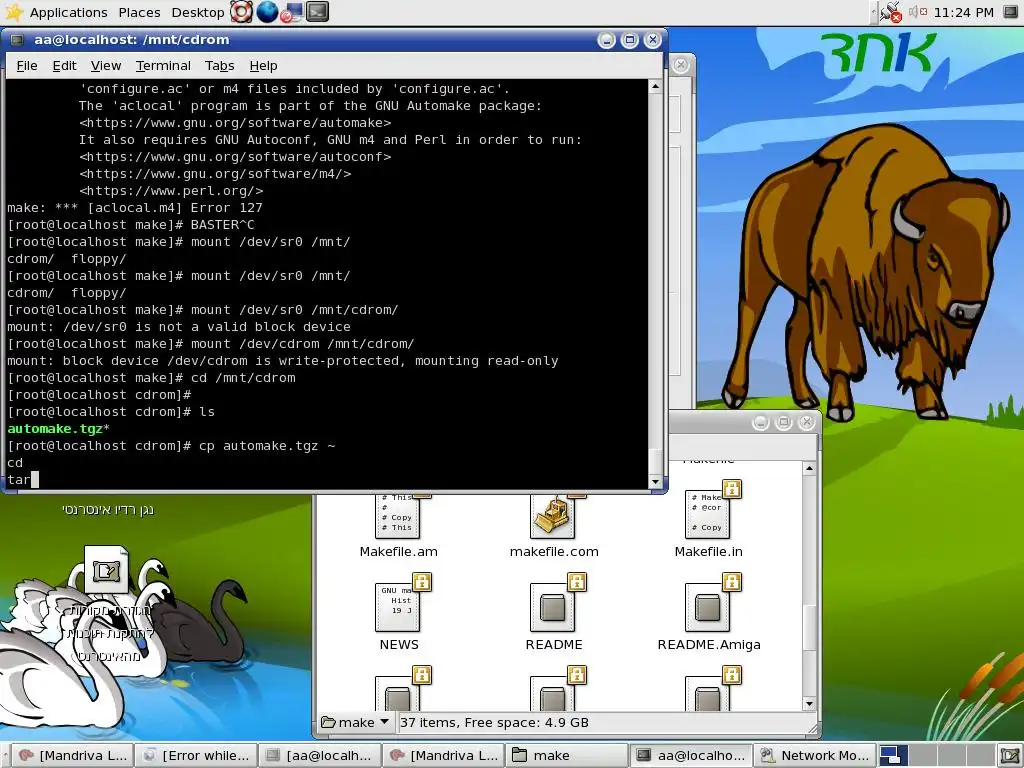Image resolution: width=1024 pixels, height=768 pixels.
Task: Open makefile.com bulldozer icon
Action: click(x=554, y=516)
